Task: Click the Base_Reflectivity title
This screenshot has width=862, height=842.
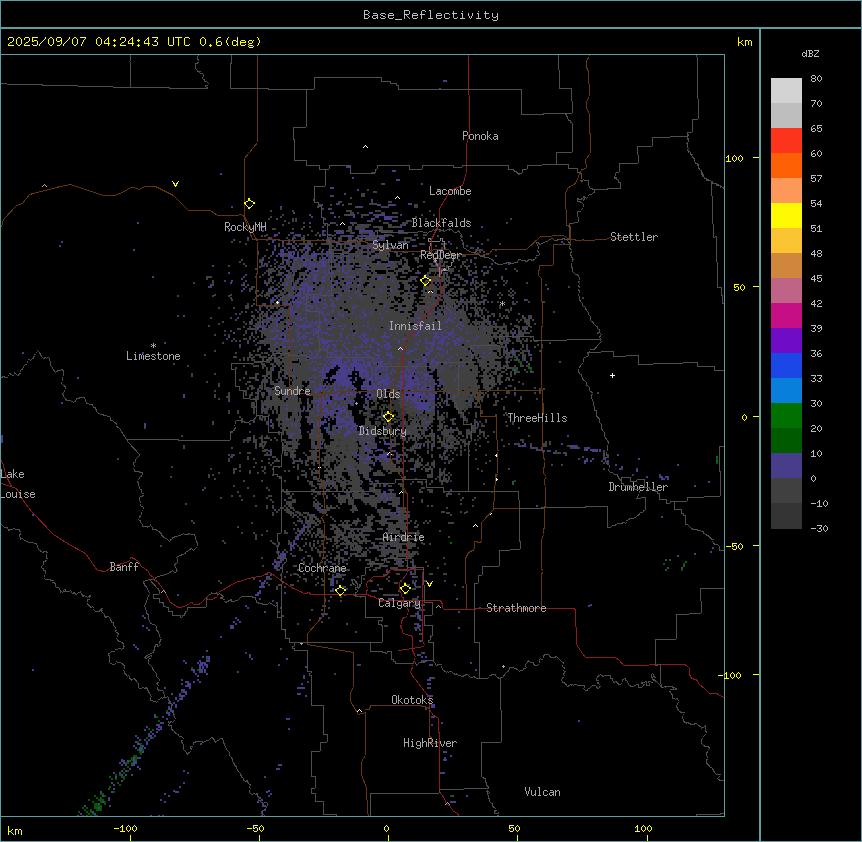Action: [x=431, y=15]
